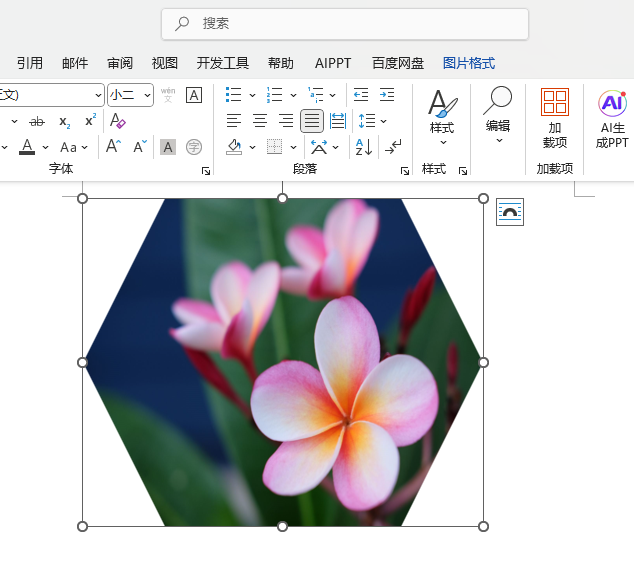The image size is (634, 578).
Task: Apply paragraph shading paint bucket
Action: click(234, 147)
